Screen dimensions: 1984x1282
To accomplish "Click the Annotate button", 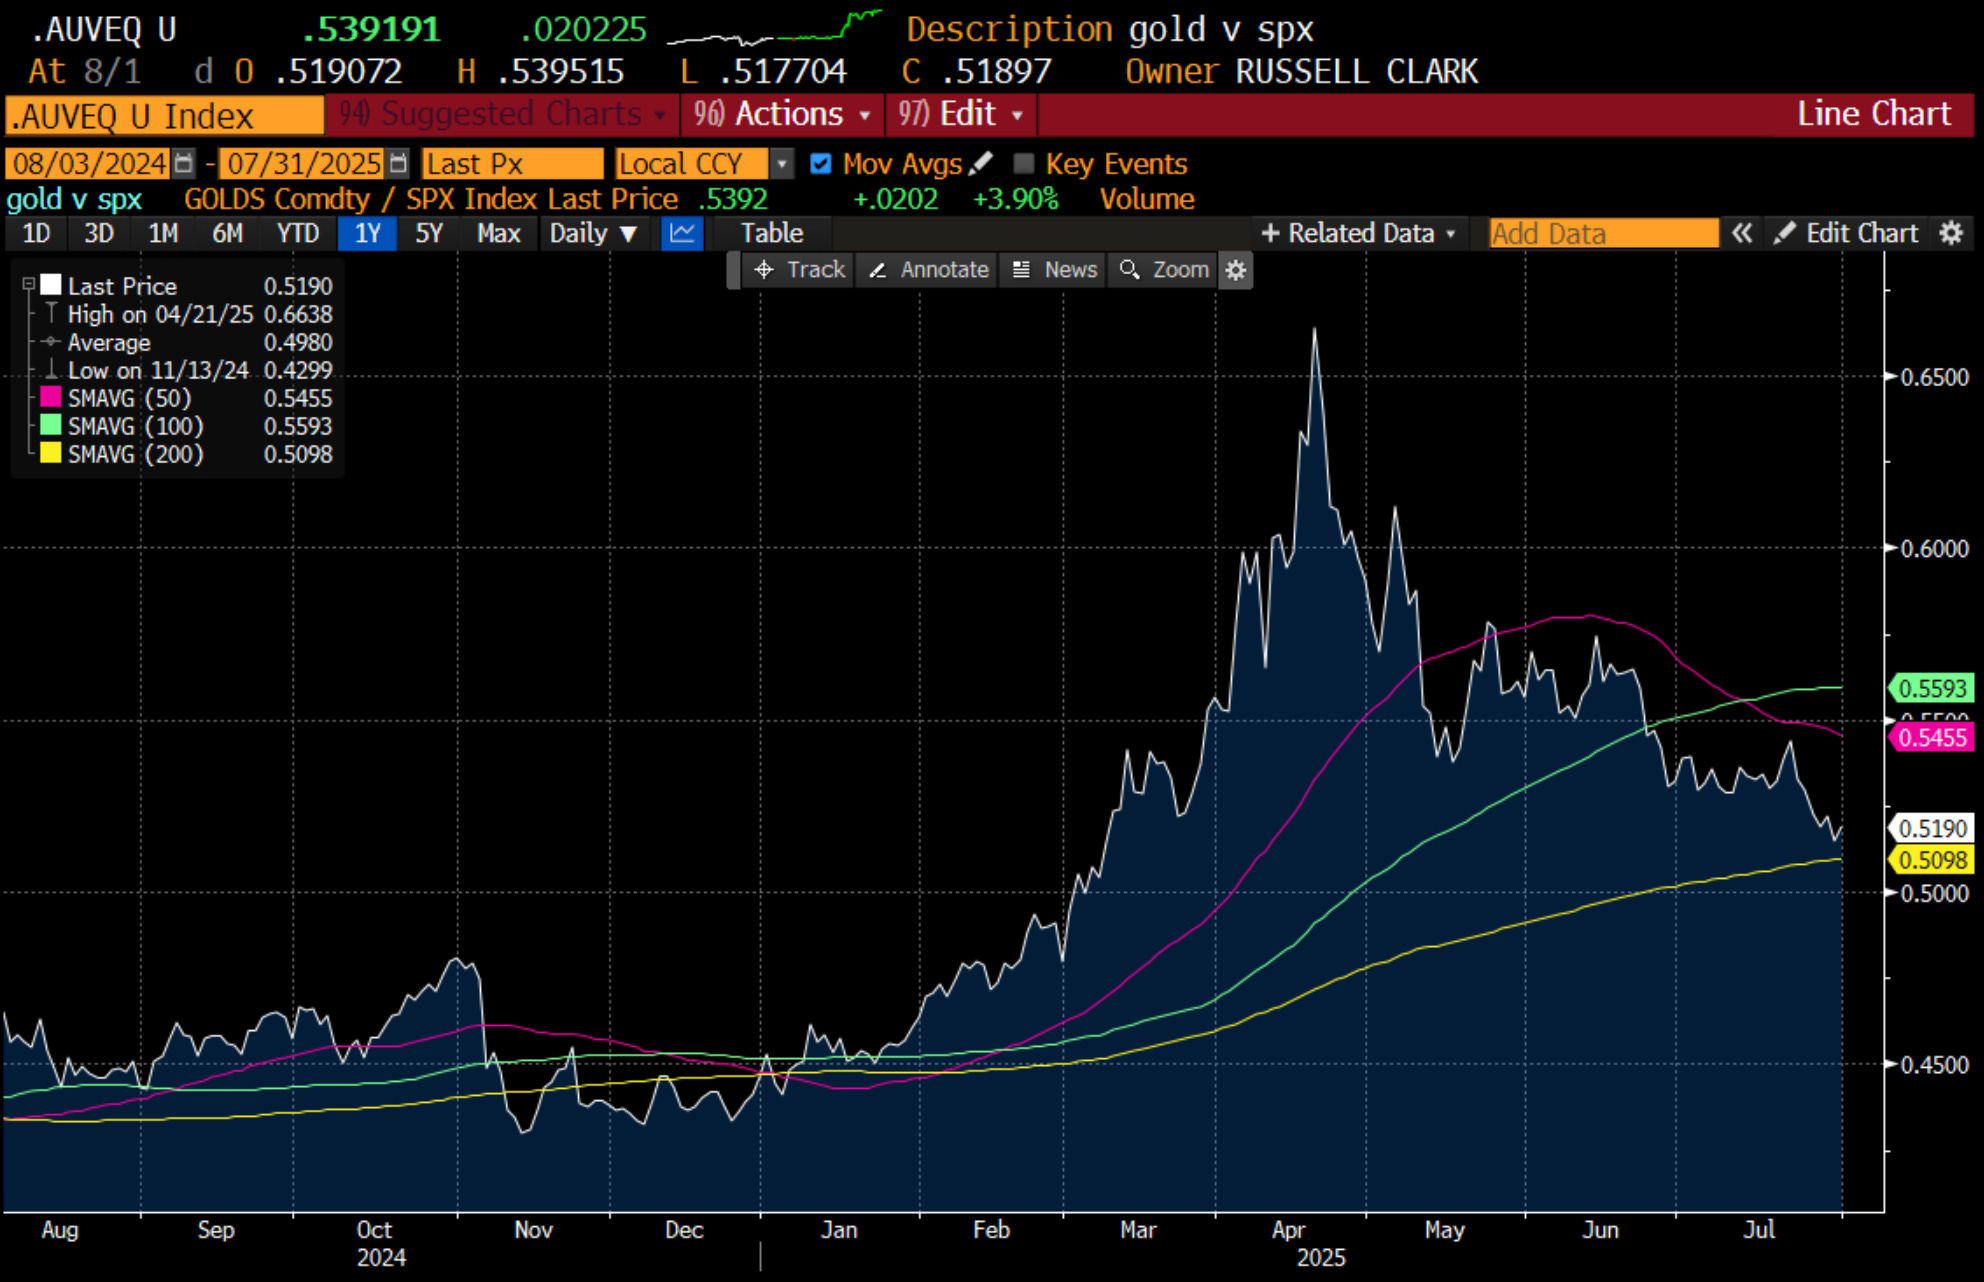I will [x=929, y=270].
